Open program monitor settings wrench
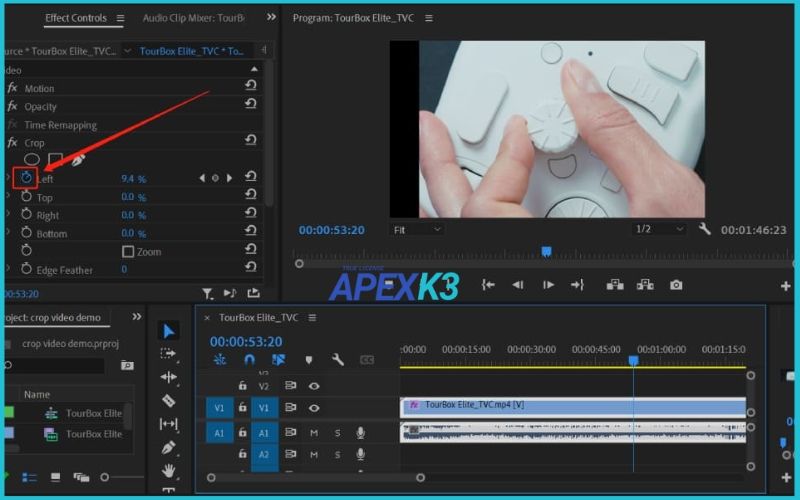800x500 pixels. point(705,229)
